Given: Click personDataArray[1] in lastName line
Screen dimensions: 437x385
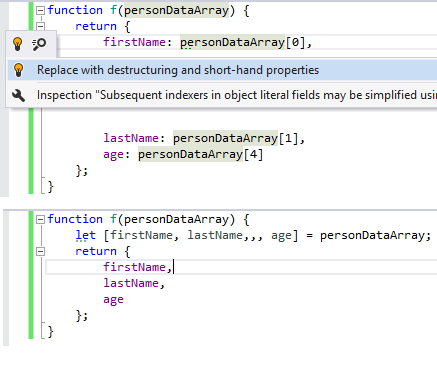Looking at the screenshot, I should coord(235,138).
